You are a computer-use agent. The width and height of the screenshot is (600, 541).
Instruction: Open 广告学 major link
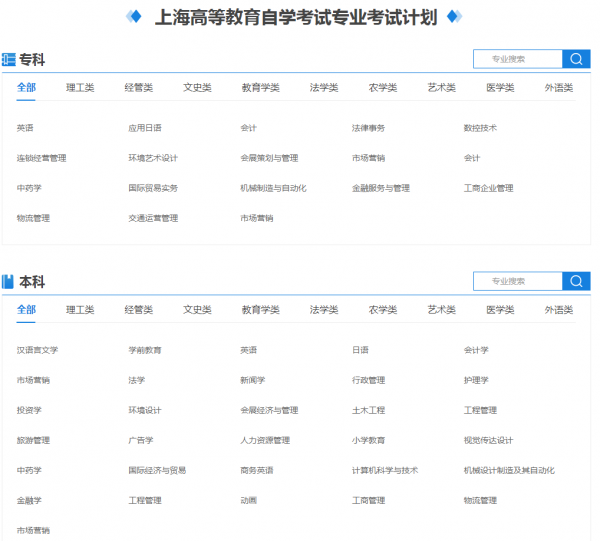[141, 440]
